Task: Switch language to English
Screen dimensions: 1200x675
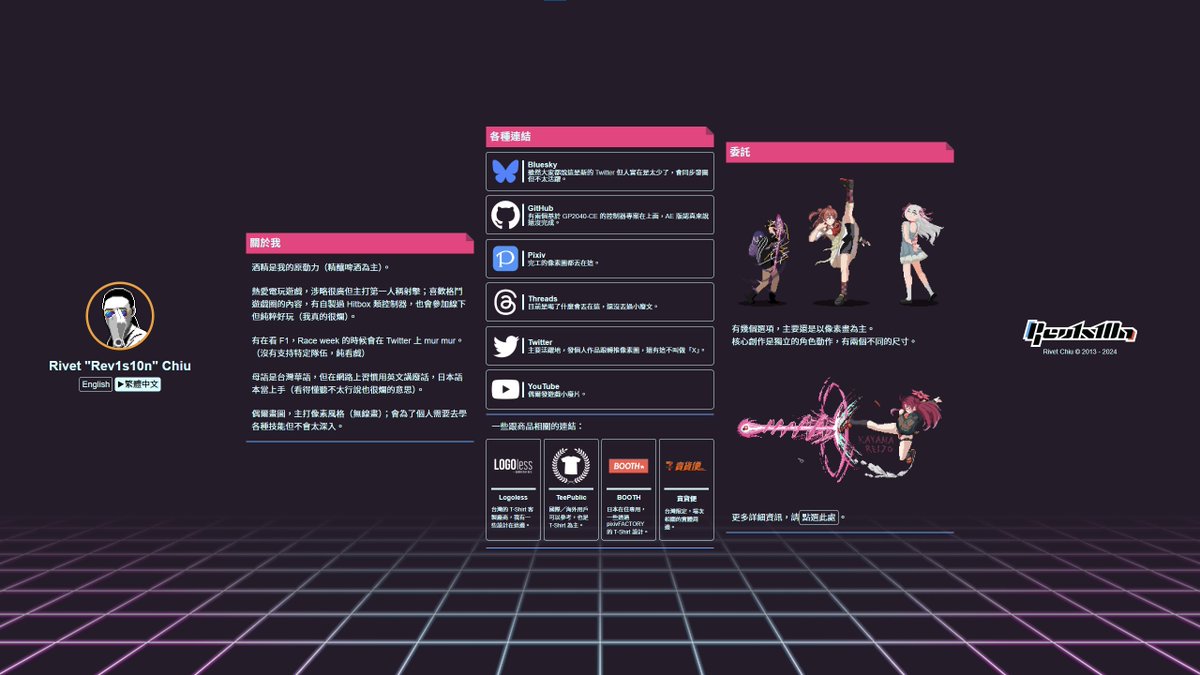Action: (x=96, y=384)
